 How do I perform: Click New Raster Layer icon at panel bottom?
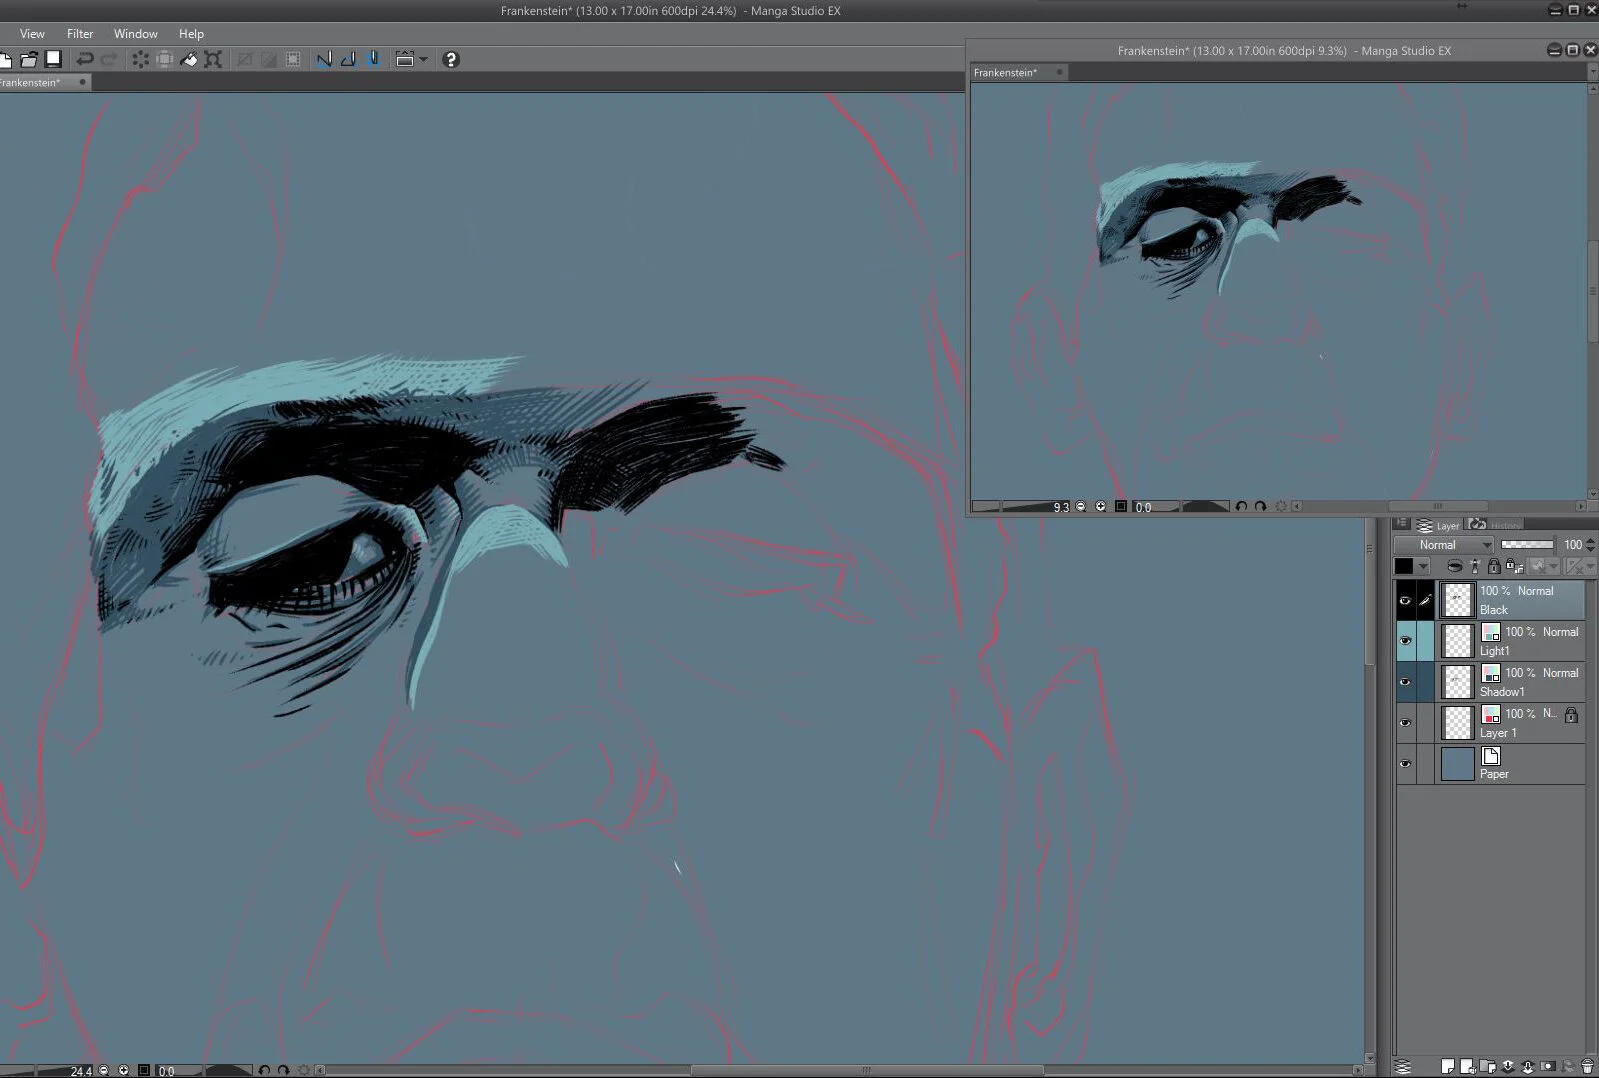1447,1067
